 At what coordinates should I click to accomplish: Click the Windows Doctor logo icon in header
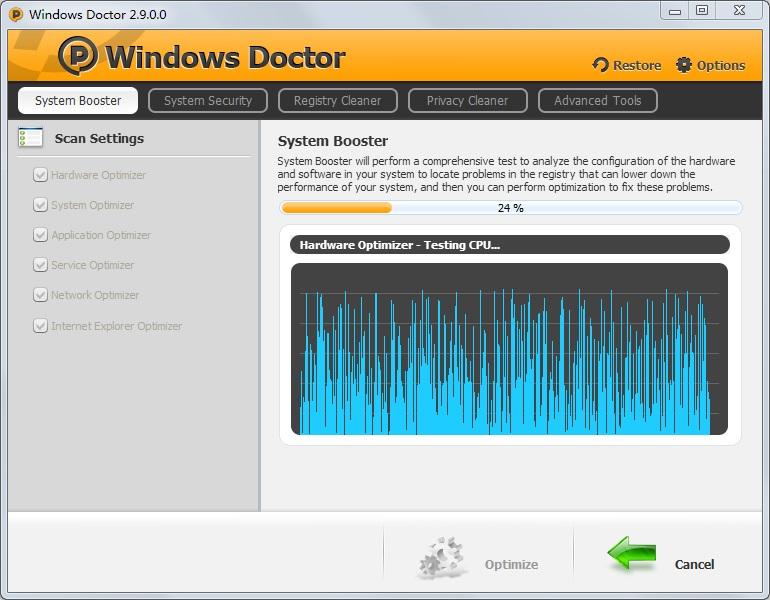[78, 55]
